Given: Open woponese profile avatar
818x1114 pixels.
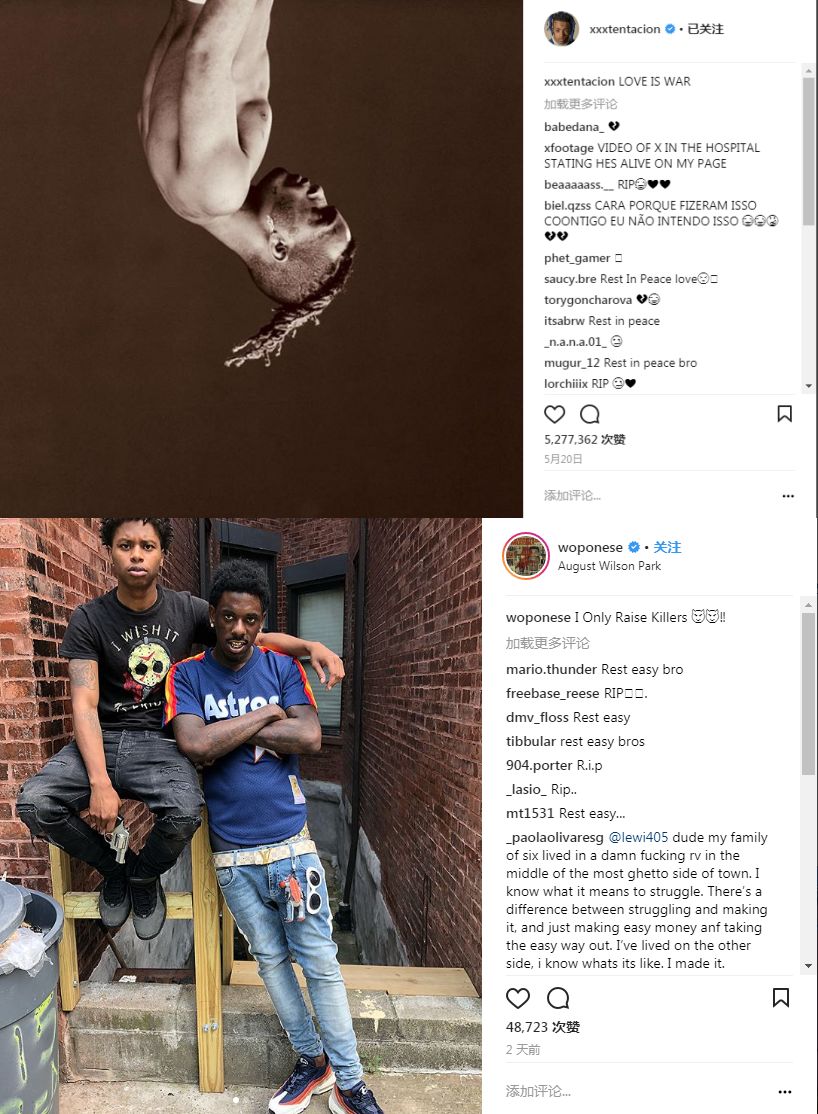Looking at the screenshot, I should 526,556.
